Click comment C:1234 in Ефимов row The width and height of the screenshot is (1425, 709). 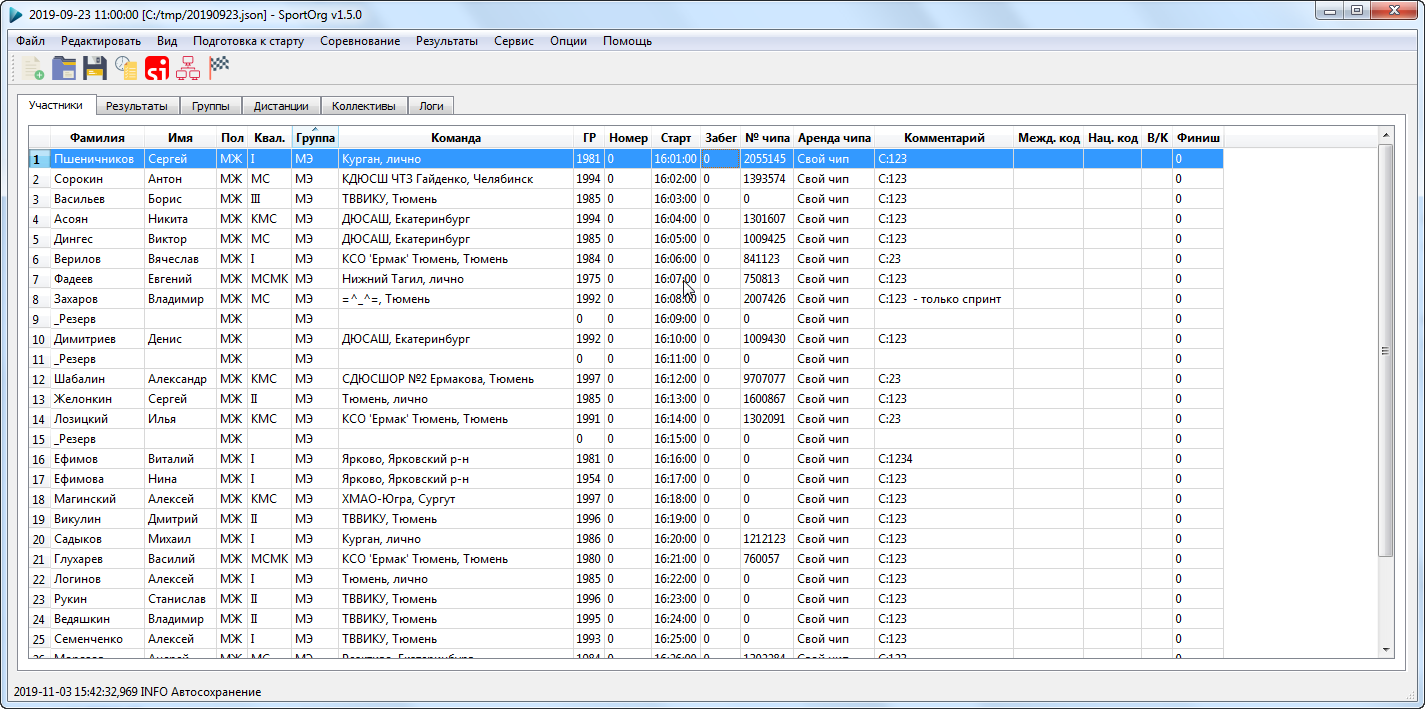[x=944, y=459]
